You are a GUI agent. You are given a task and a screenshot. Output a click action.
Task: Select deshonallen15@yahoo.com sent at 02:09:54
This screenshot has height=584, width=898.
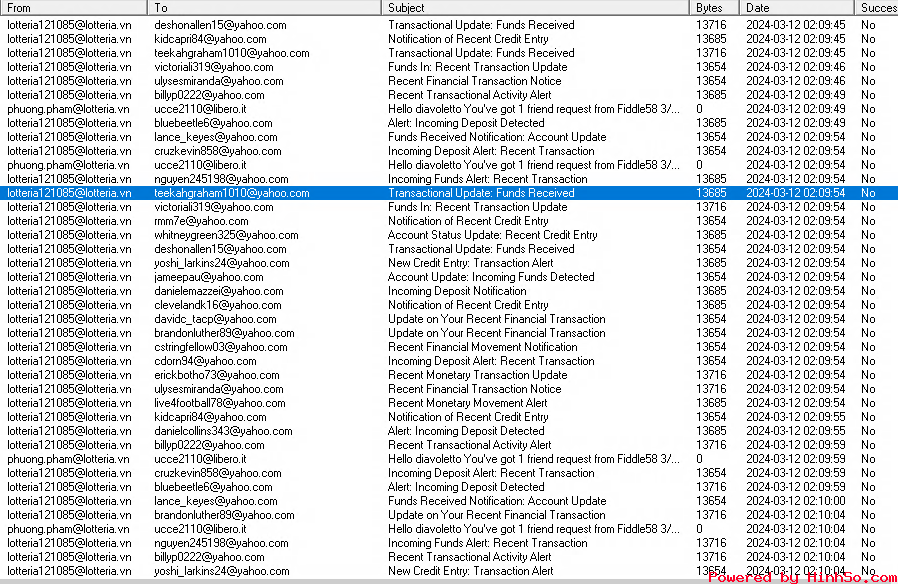click(220, 249)
